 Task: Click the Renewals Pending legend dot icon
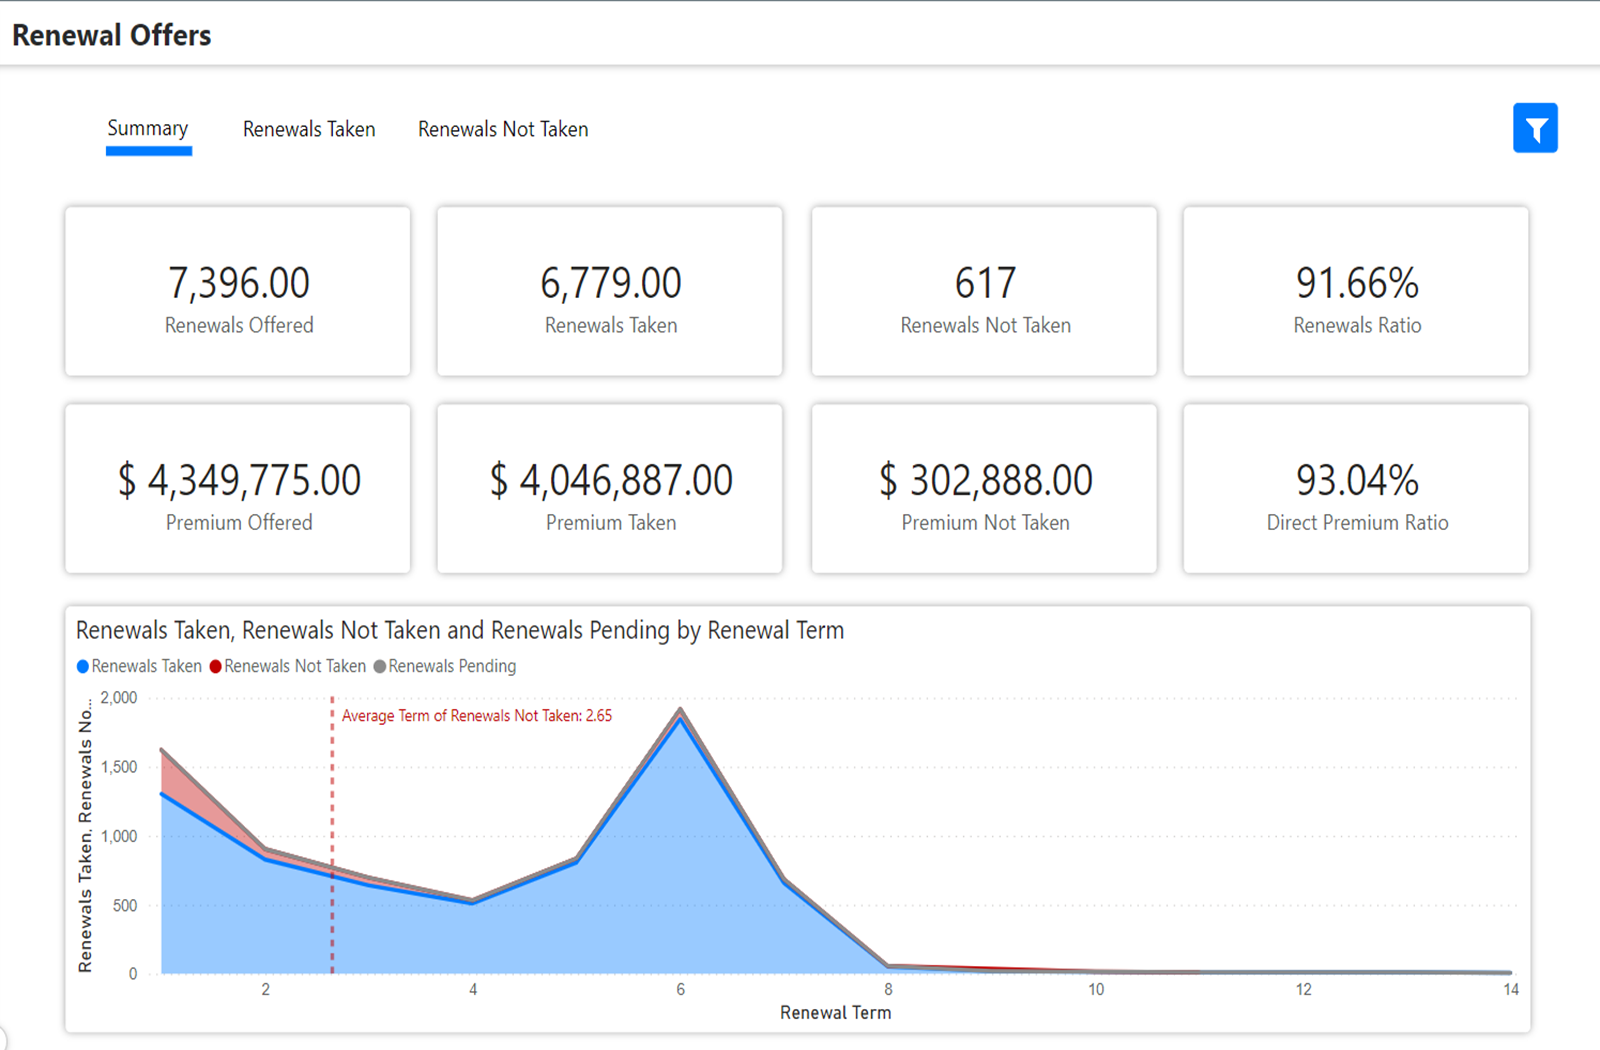coord(380,665)
